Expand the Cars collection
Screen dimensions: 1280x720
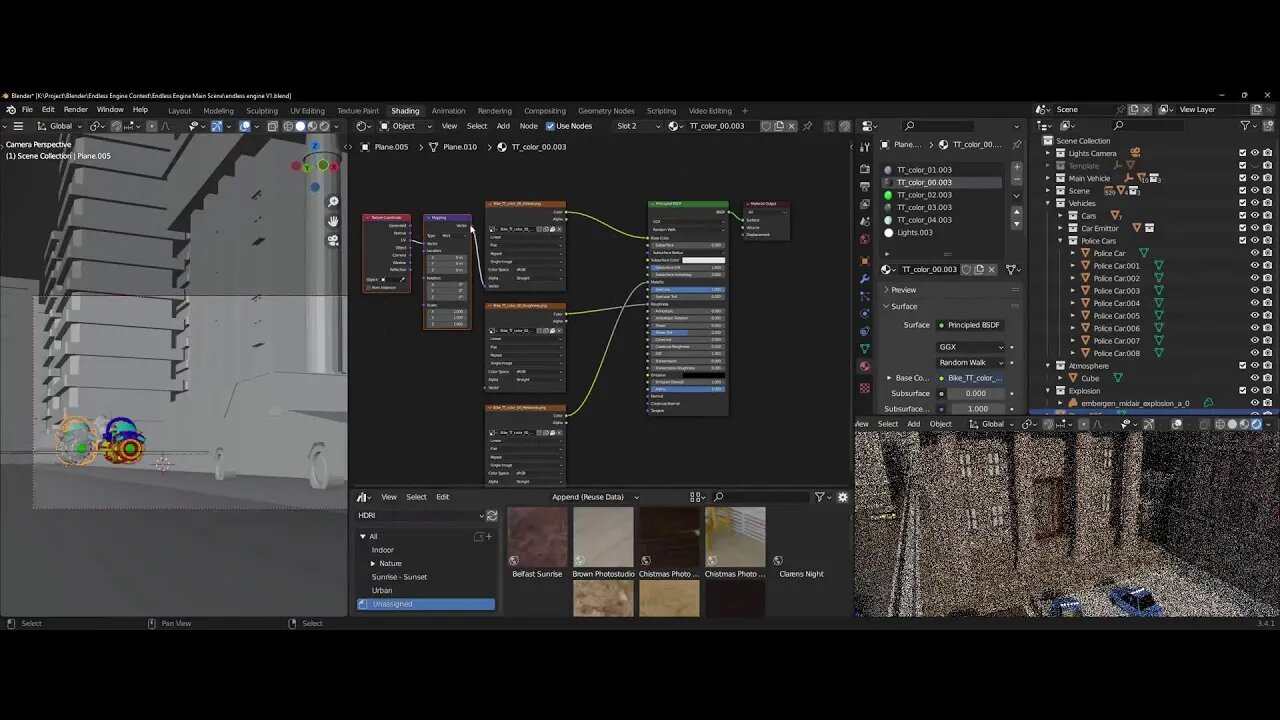(1060, 216)
